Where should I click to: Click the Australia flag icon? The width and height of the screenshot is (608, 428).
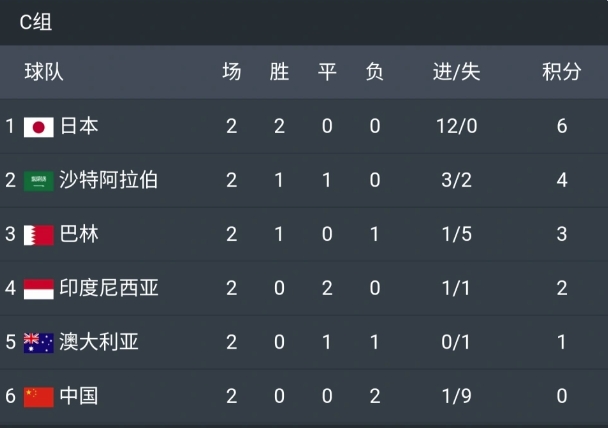[38, 343]
